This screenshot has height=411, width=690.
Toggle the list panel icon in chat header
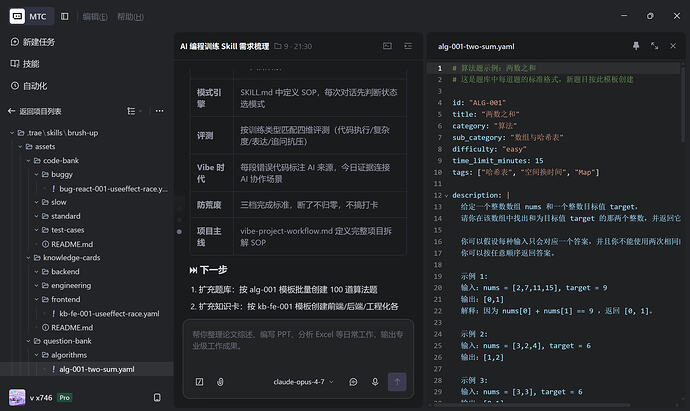408,46
